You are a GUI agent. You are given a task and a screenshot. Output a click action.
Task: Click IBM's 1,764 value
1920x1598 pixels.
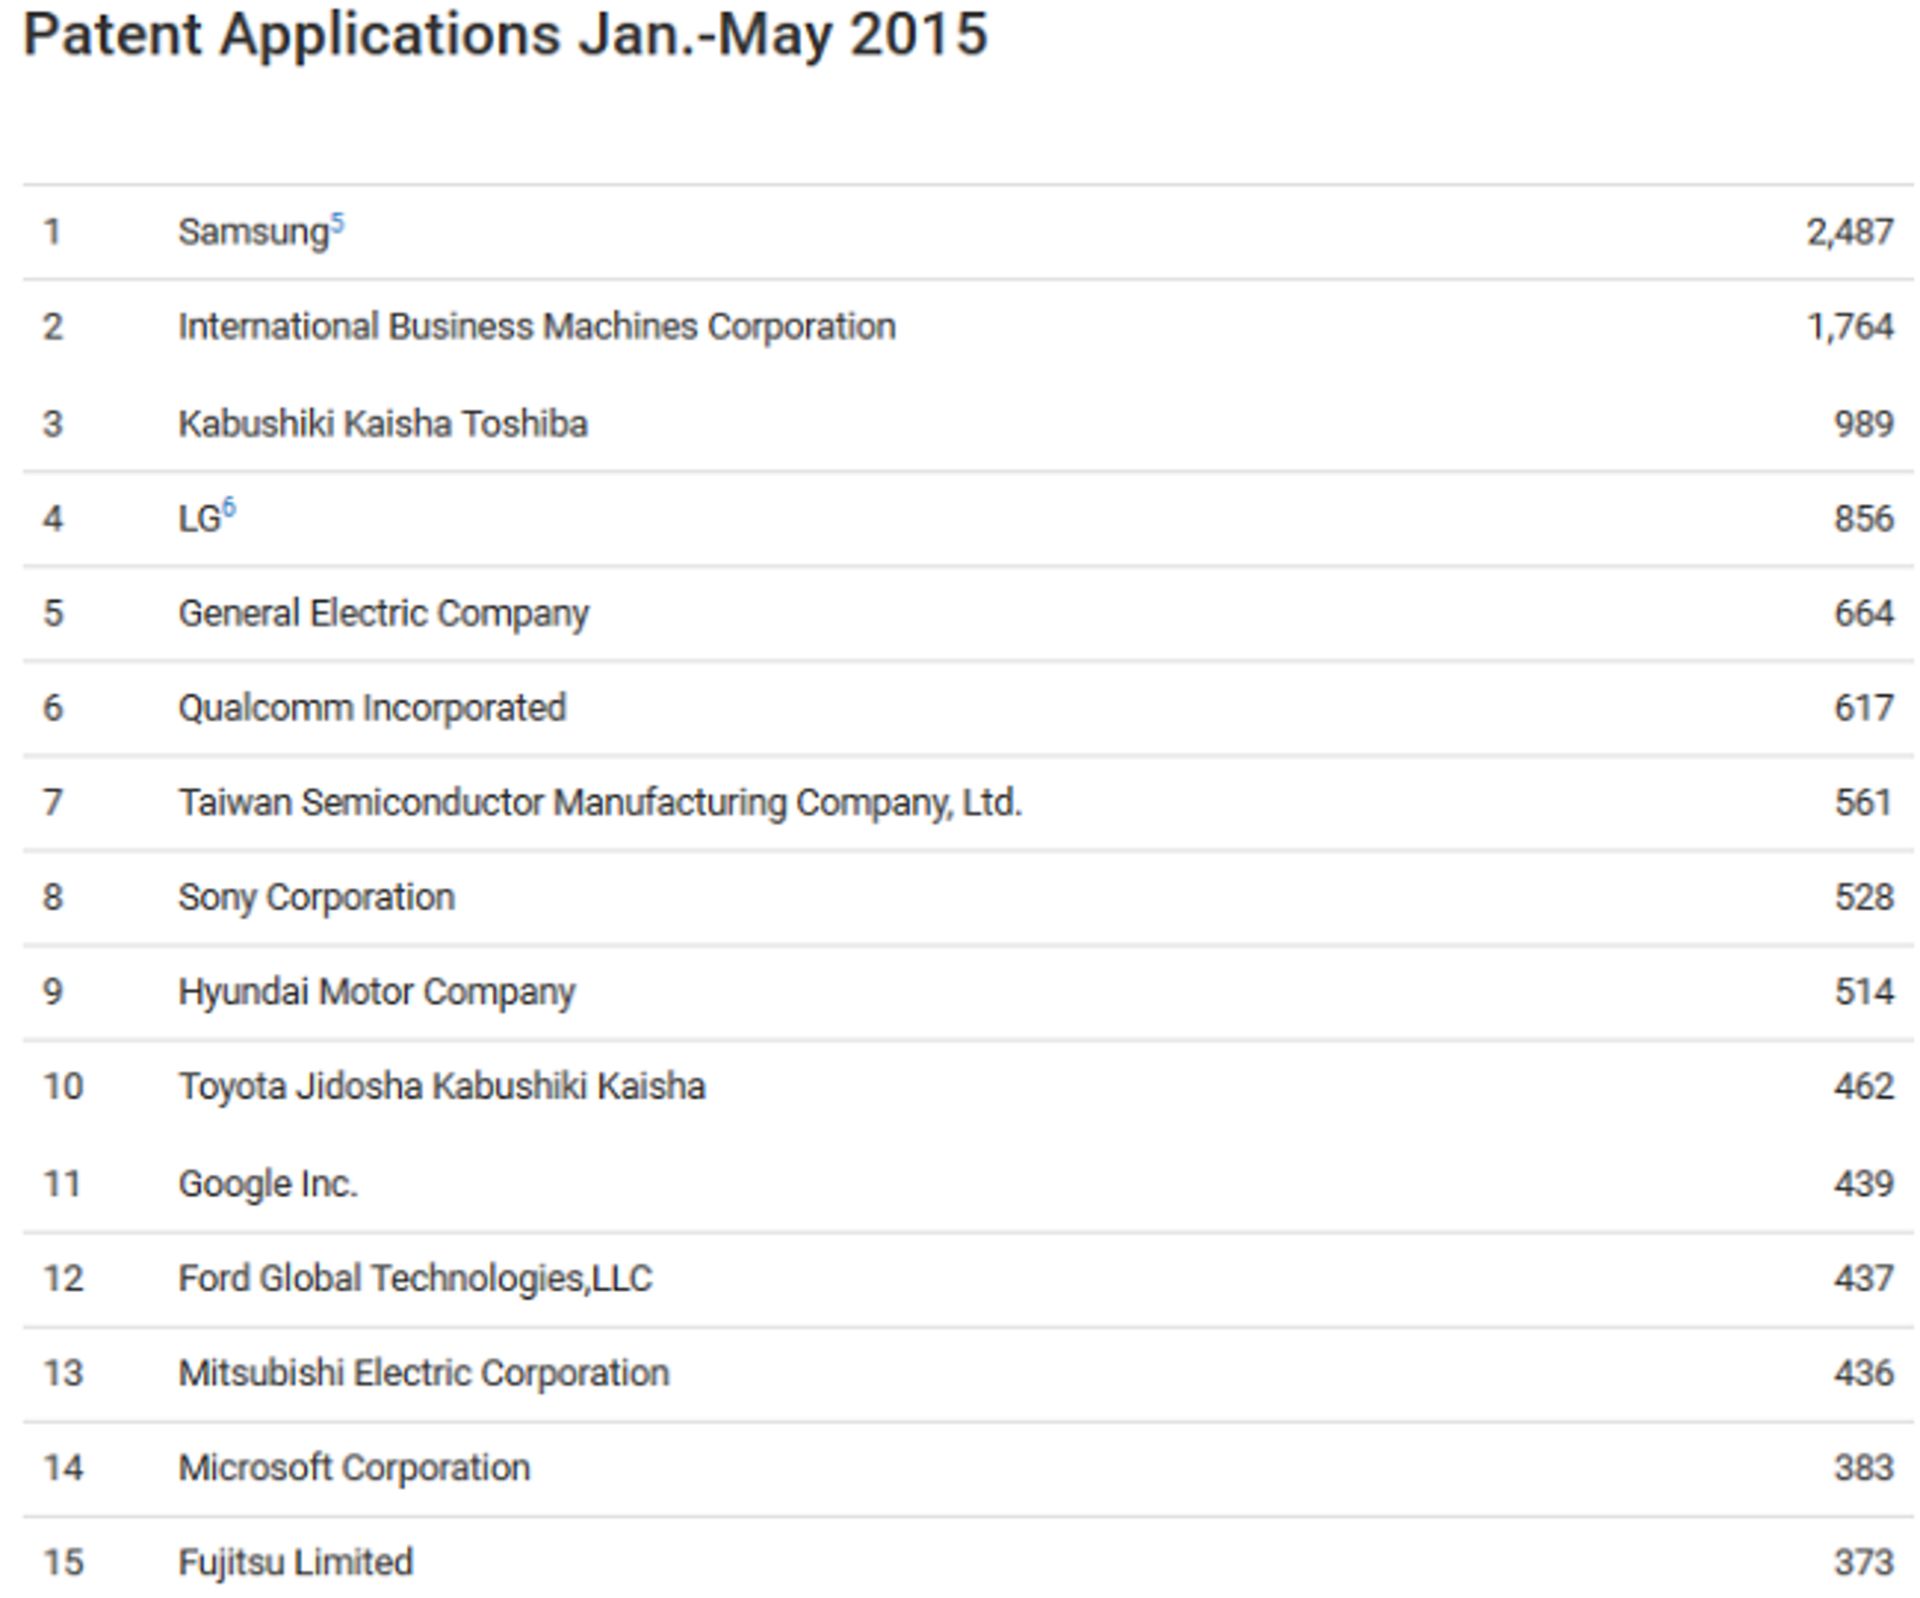pos(1849,327)
